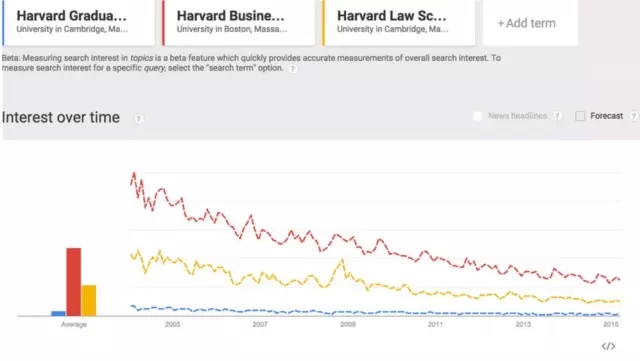Screen dimensions: 640x361
Task: Click help icon next to Forecast
Action: [x=634, y=116]
